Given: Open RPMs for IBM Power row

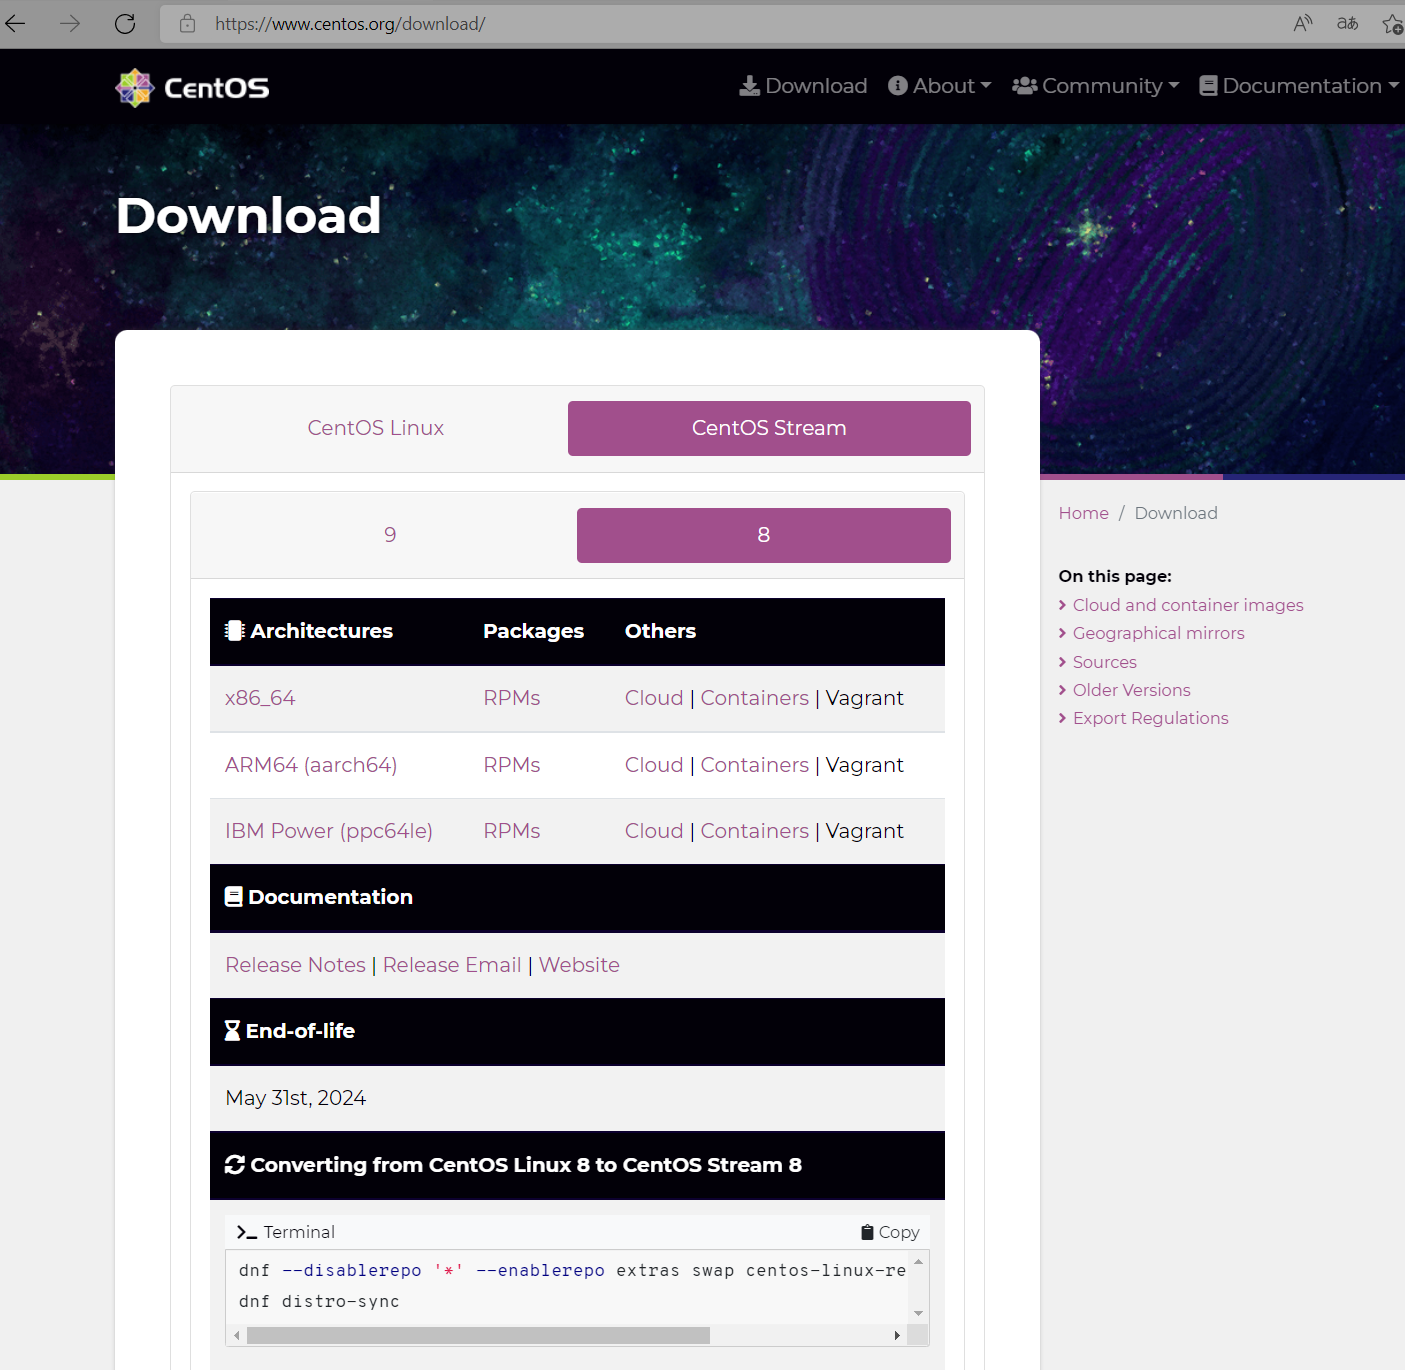Looking at the screenshot, I should pyautogui.click(x=512, y=831).
